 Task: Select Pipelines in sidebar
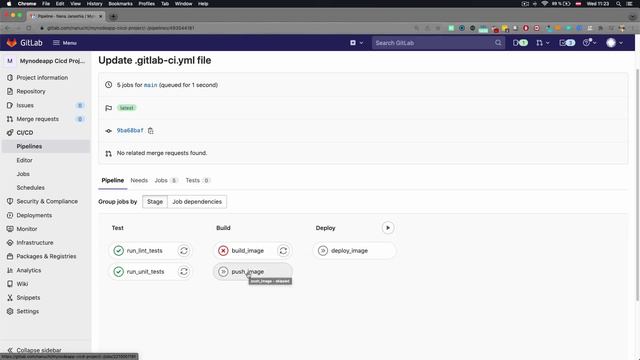coord(46,146)
